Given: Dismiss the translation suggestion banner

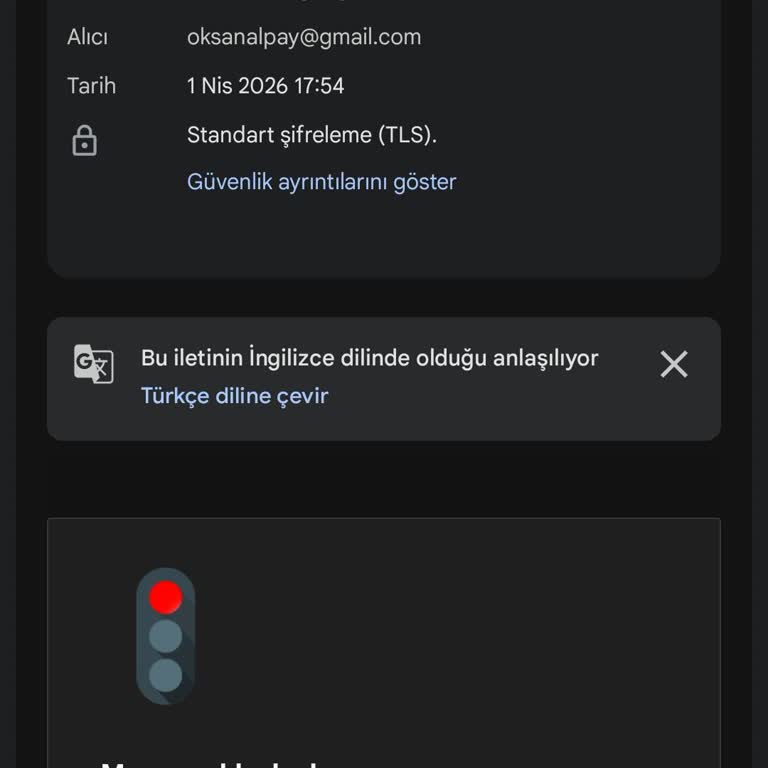Looking at the screenshot, I should coord(674,364).
